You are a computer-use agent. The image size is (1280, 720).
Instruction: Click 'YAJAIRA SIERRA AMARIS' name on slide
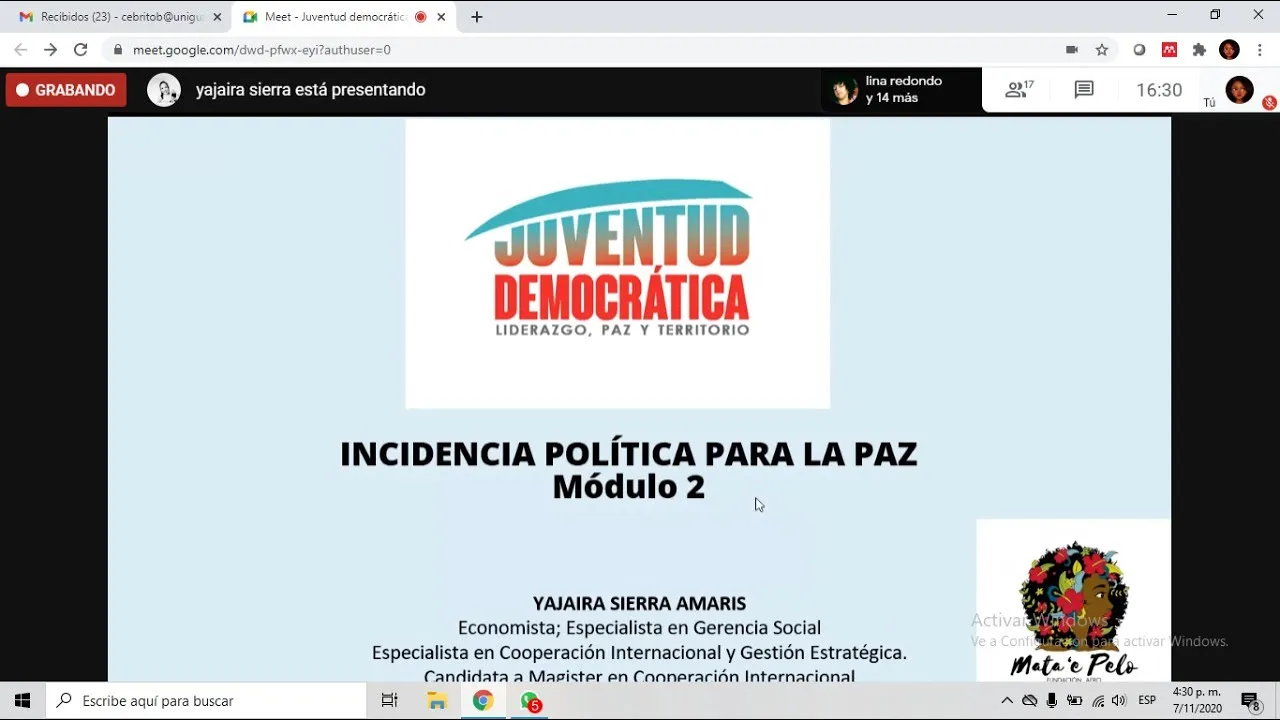click(639, 604)
